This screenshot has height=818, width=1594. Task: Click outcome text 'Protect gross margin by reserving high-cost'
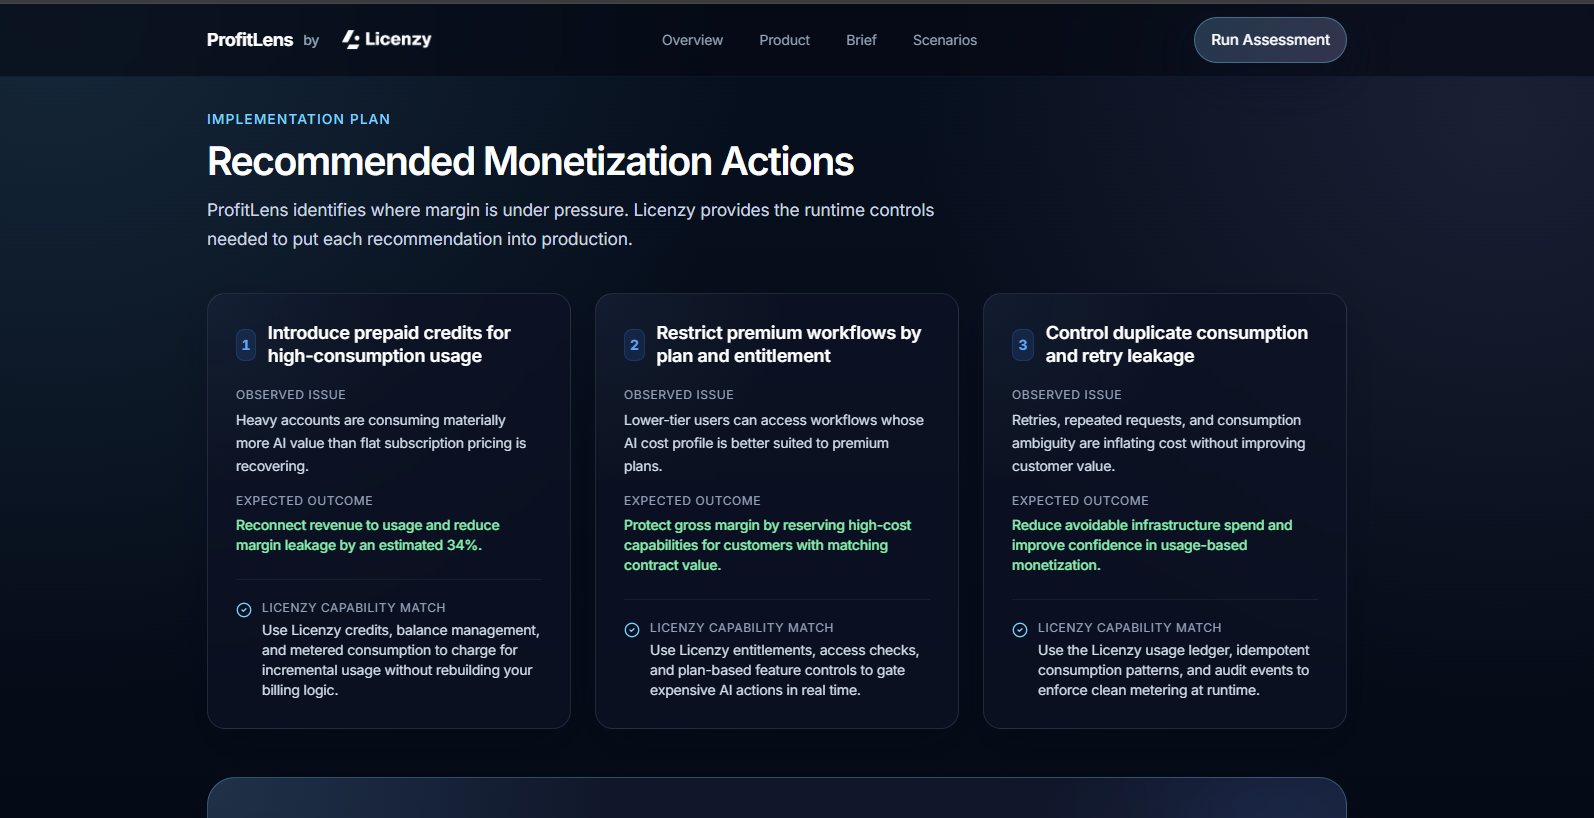coord(767,525)
